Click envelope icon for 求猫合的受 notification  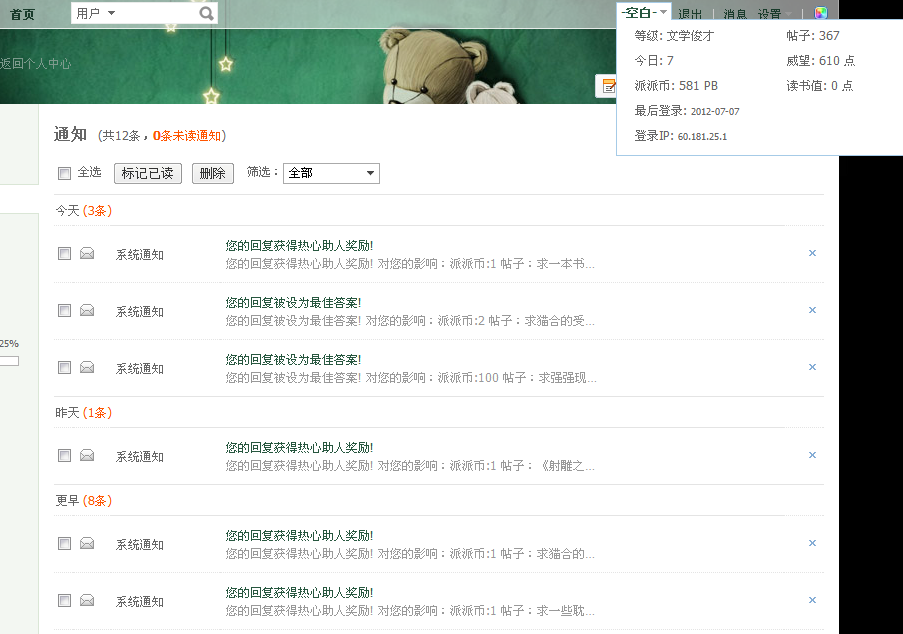tap(87, 310)
